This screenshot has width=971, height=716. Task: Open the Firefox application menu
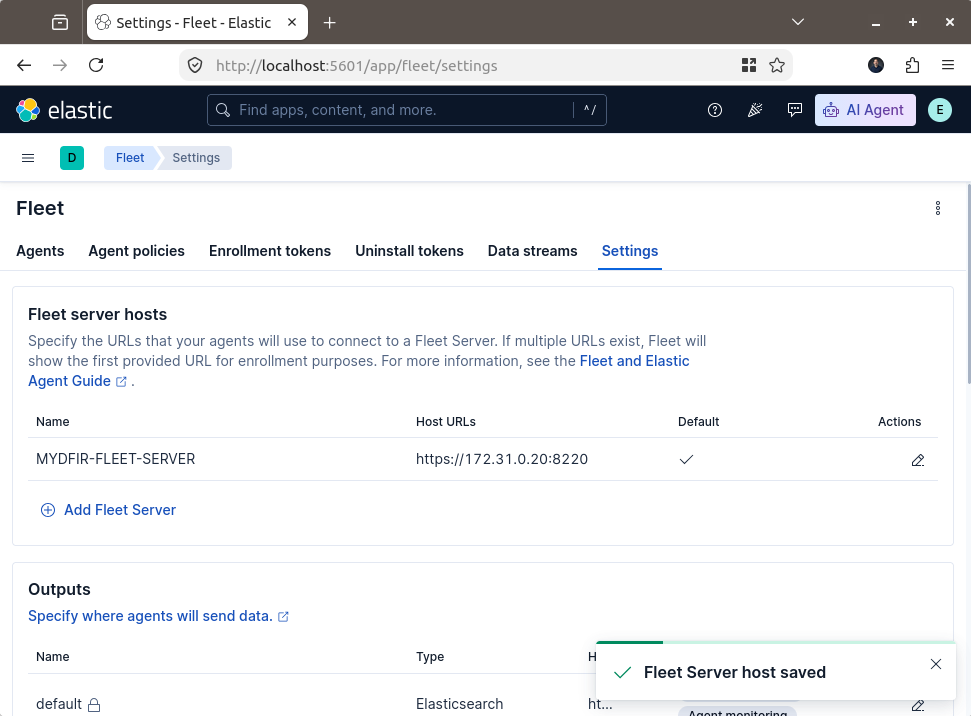click(947, 65)
